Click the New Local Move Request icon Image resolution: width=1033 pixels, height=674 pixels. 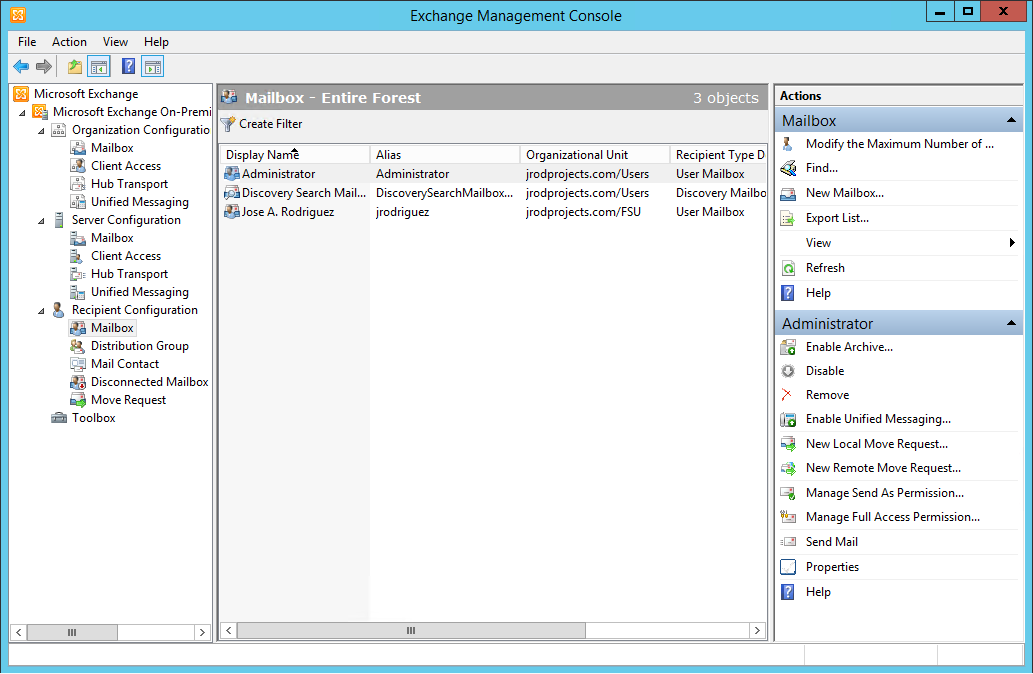788,444
